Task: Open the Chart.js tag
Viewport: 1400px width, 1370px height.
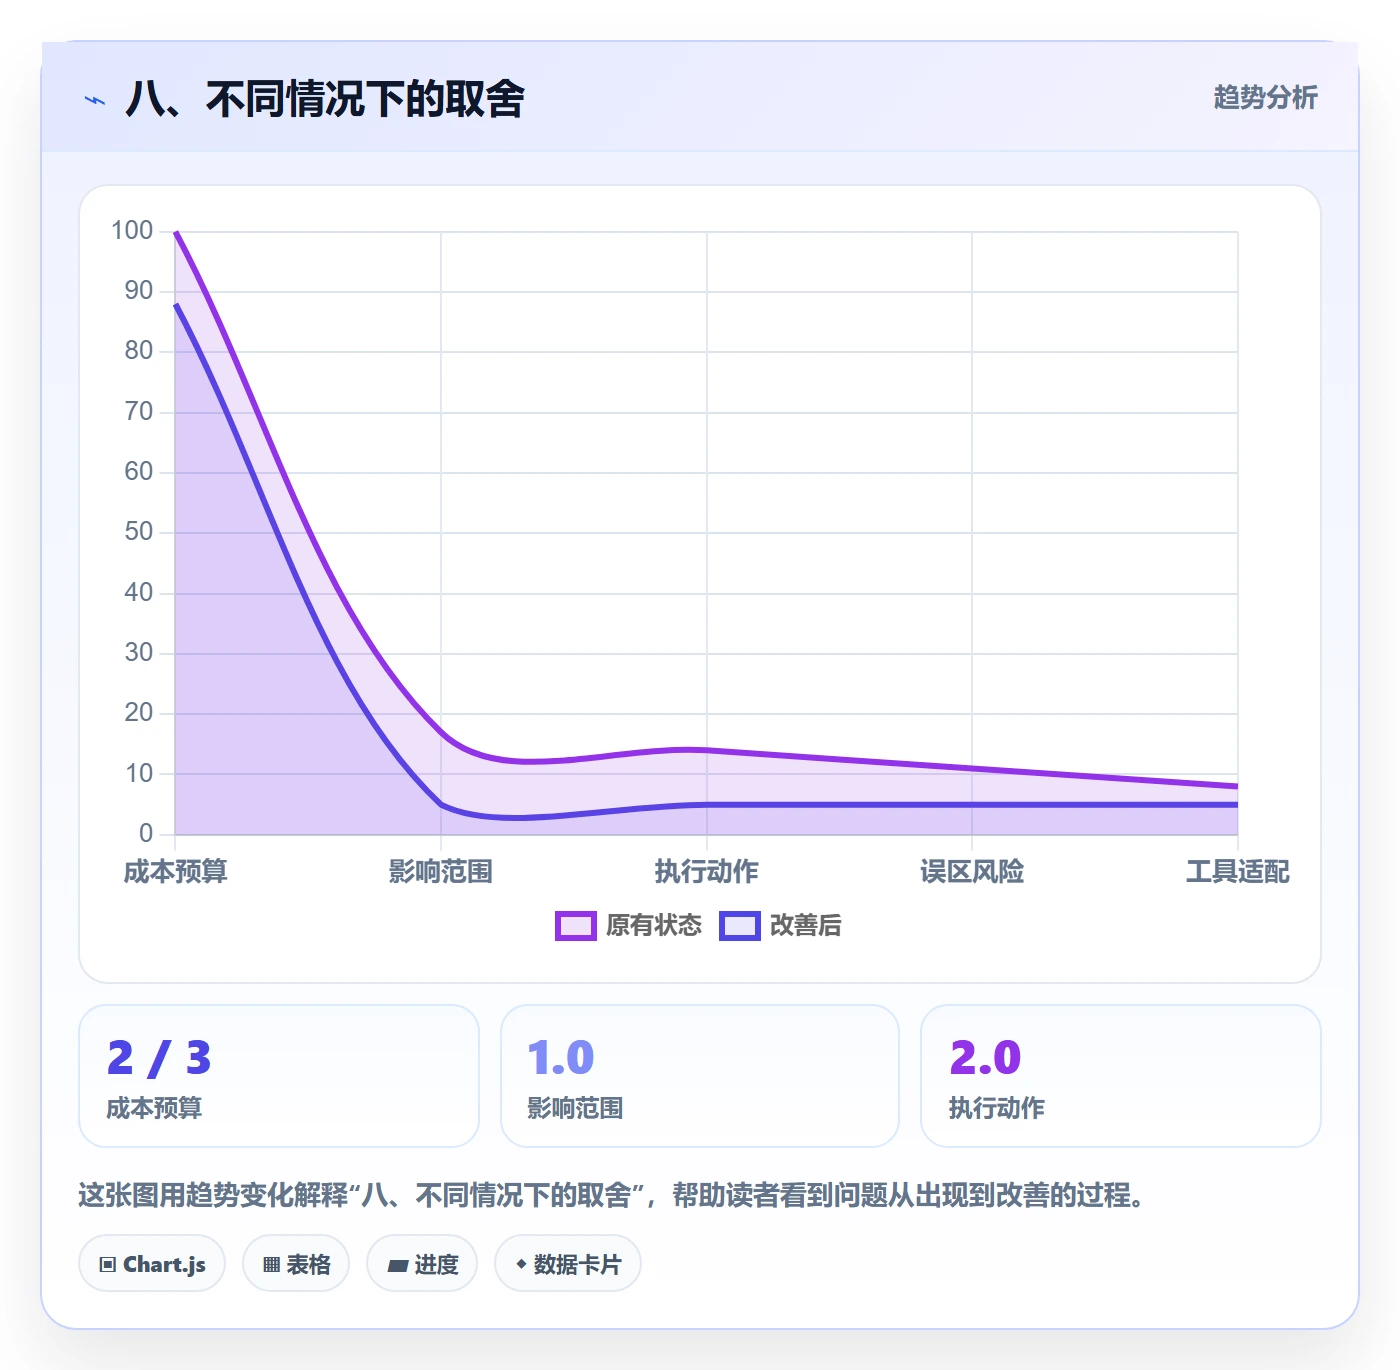Action: tap(152, 1264)
